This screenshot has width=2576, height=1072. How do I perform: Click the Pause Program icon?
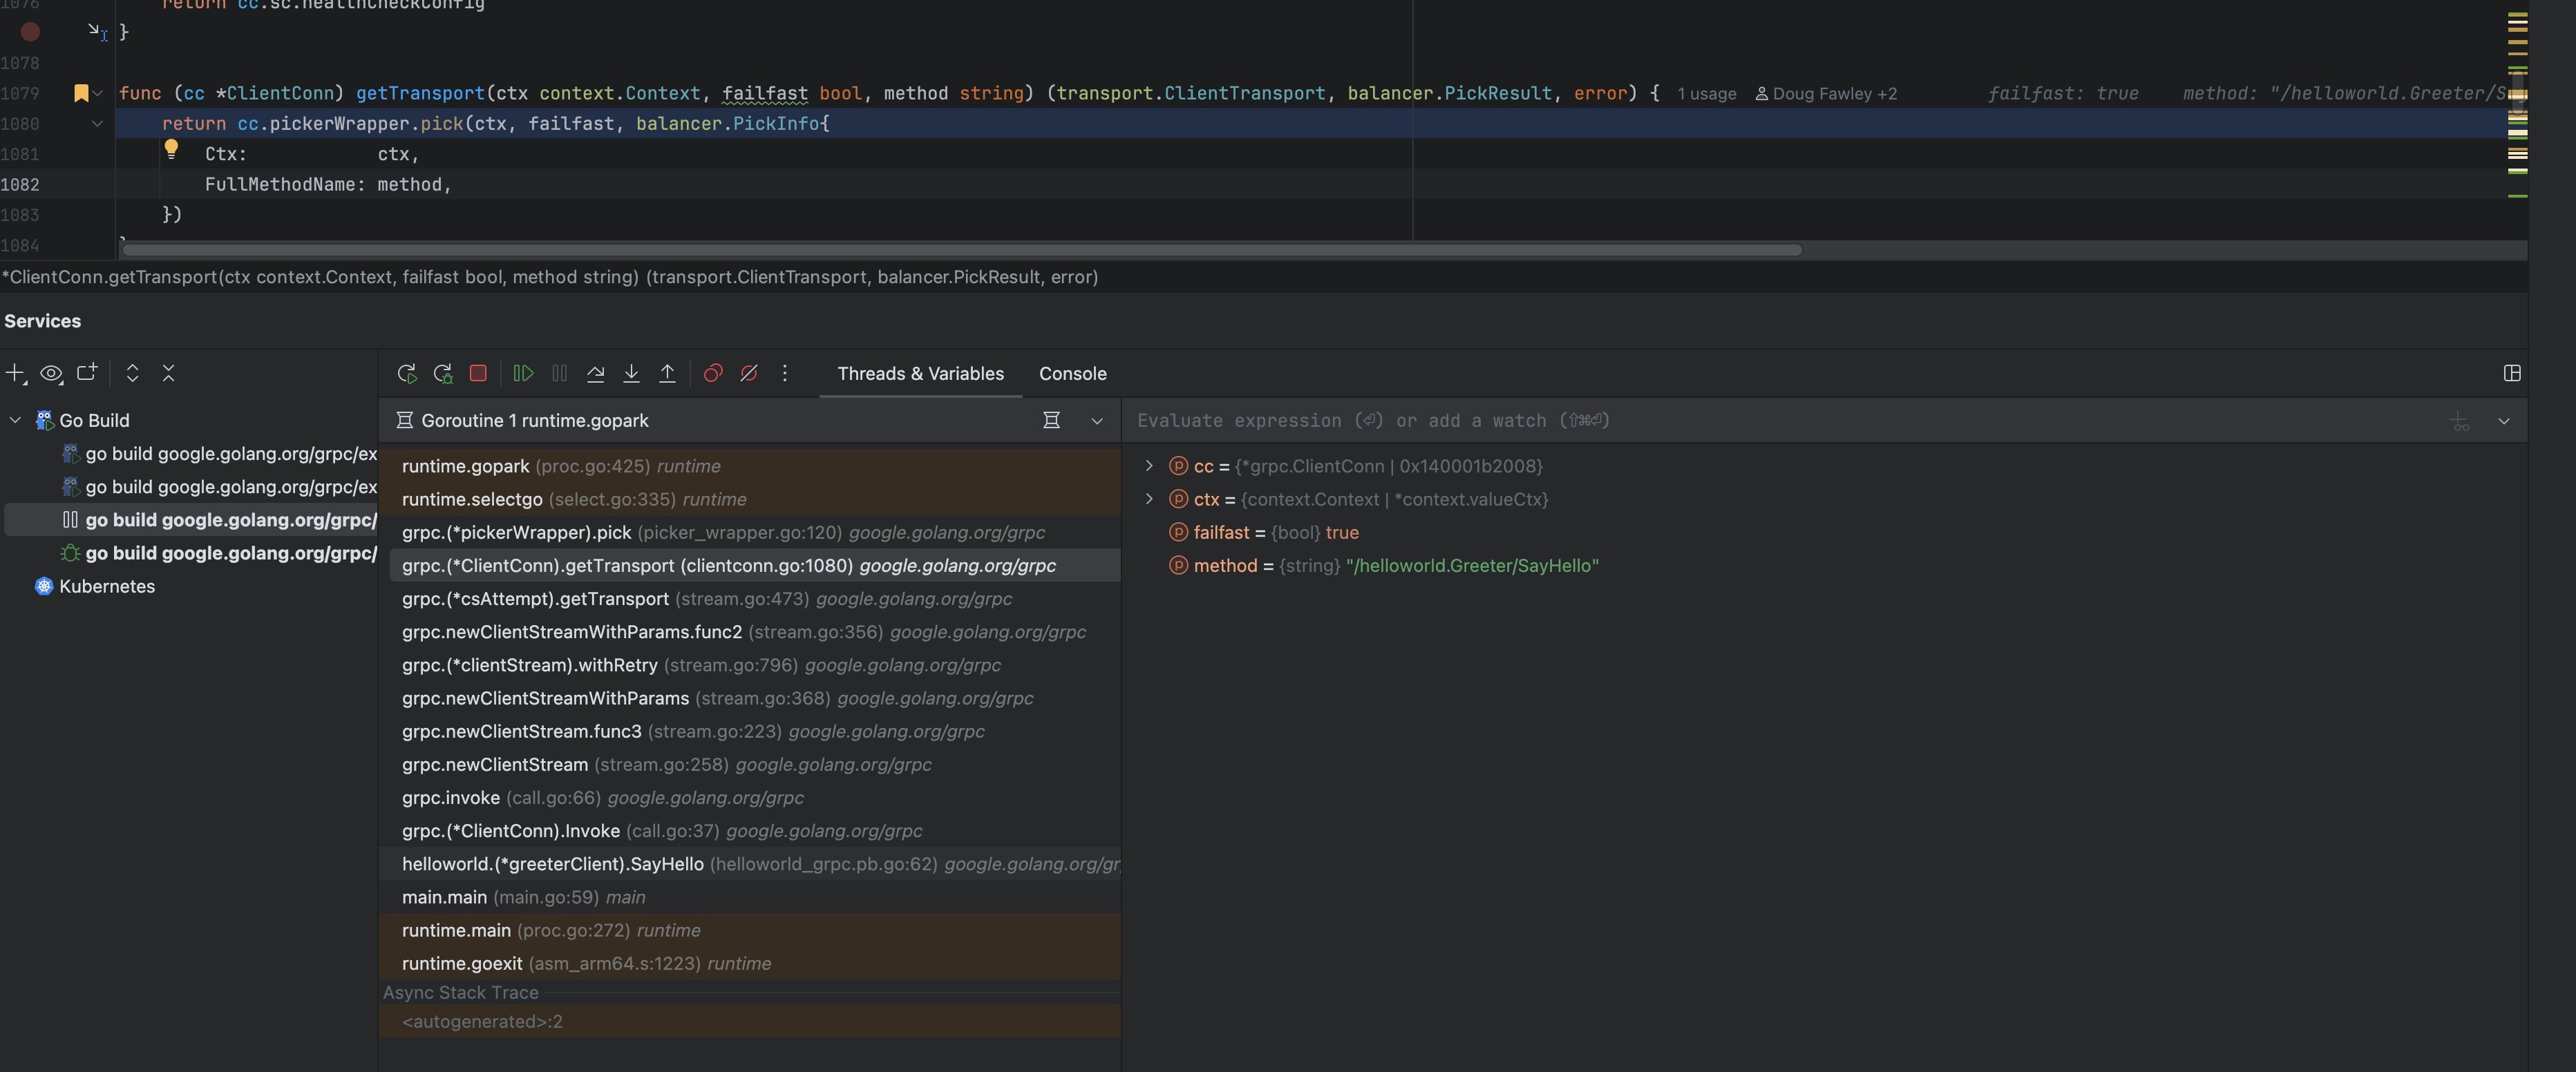(559, 373)
